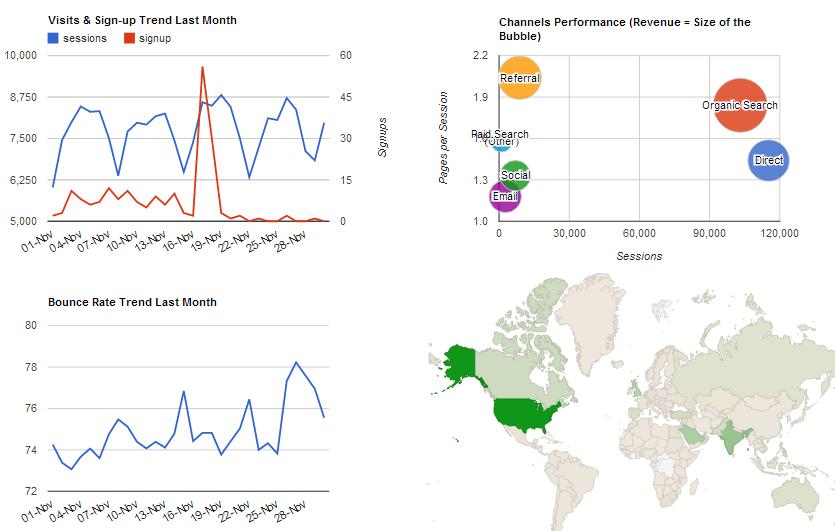Click the Social bubble
This screenshot has height=531, width=835.
click(515, 175)
